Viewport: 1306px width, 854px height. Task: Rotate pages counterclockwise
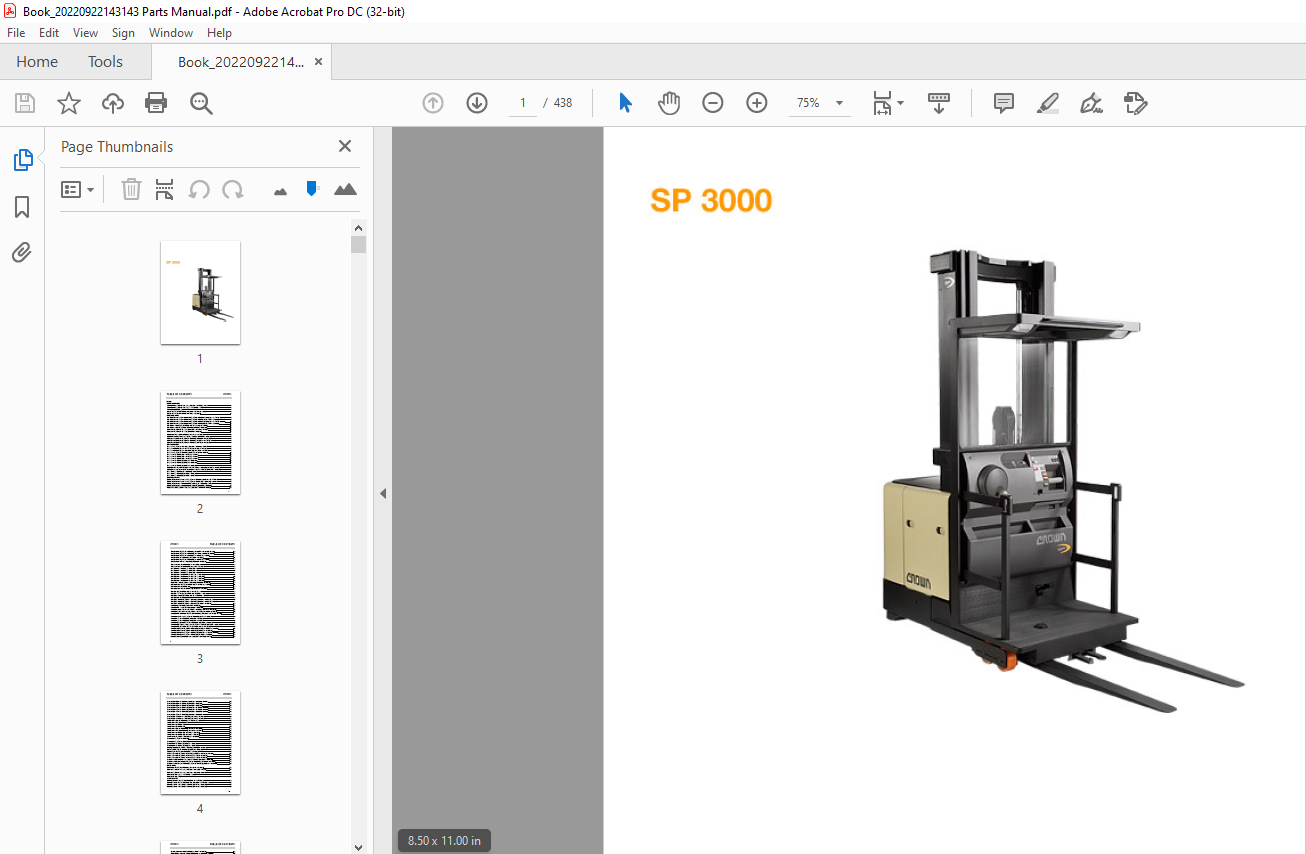coord(199,189)
